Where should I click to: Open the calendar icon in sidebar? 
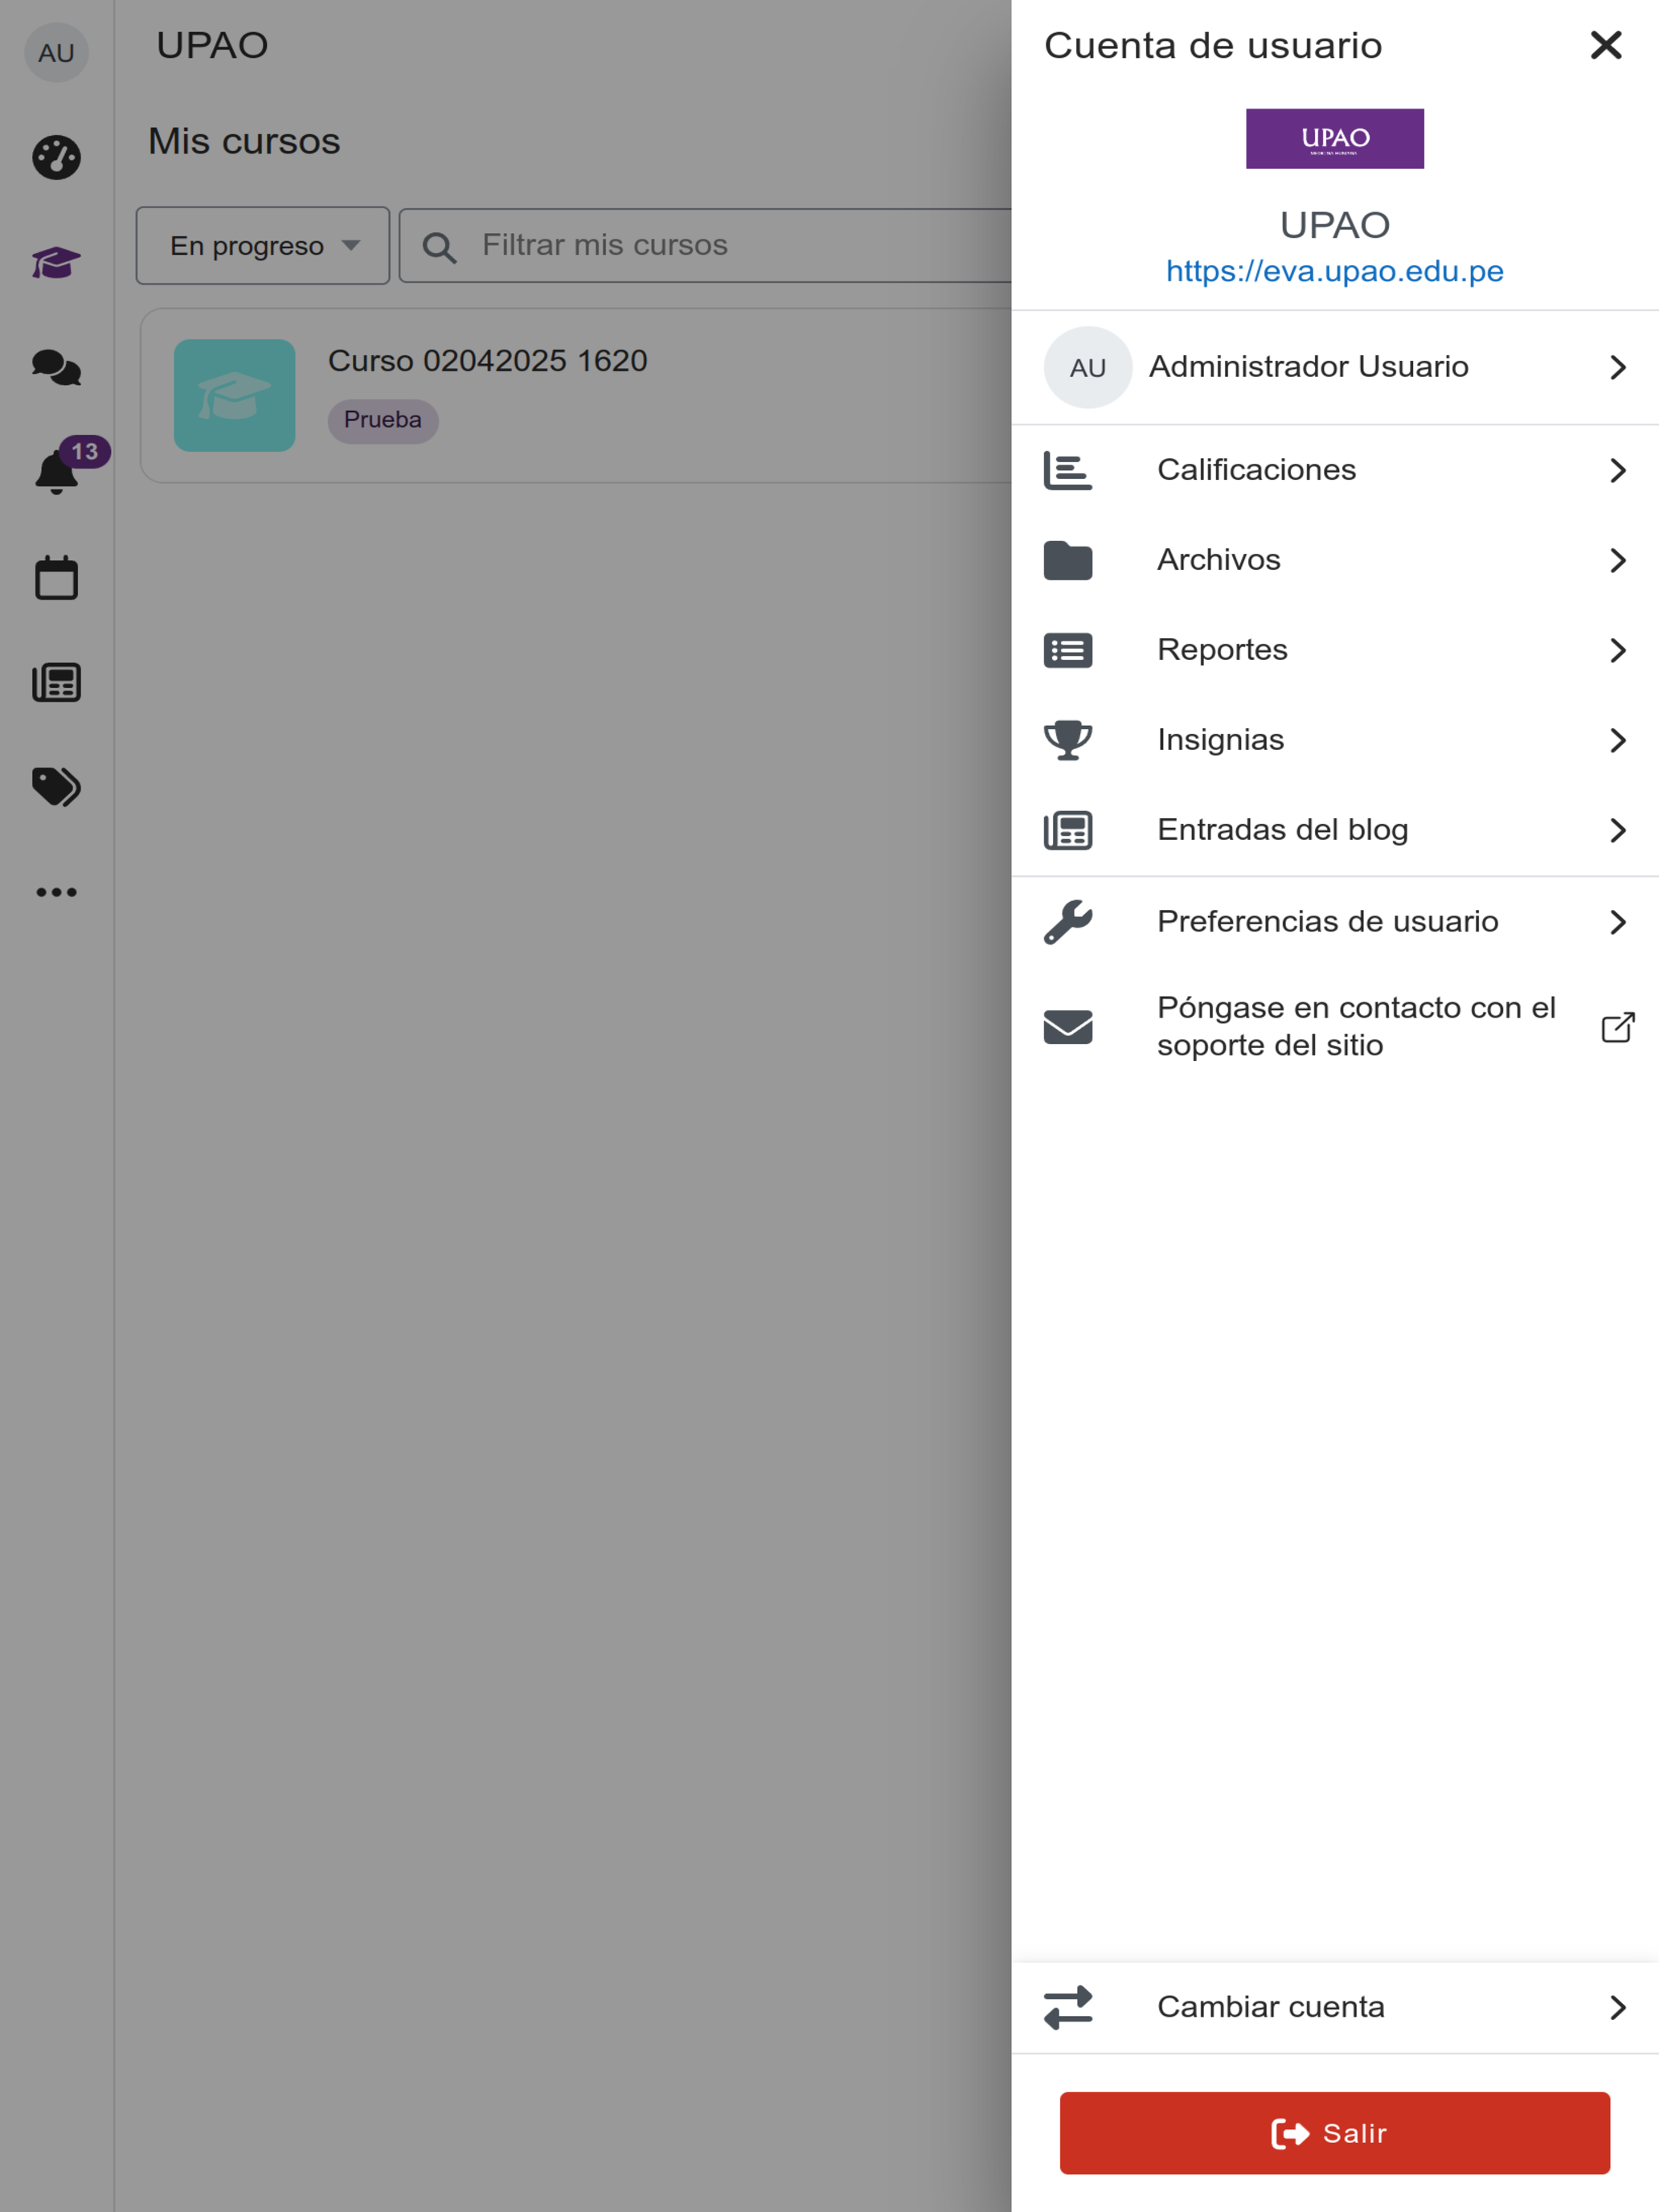(56, 577)
